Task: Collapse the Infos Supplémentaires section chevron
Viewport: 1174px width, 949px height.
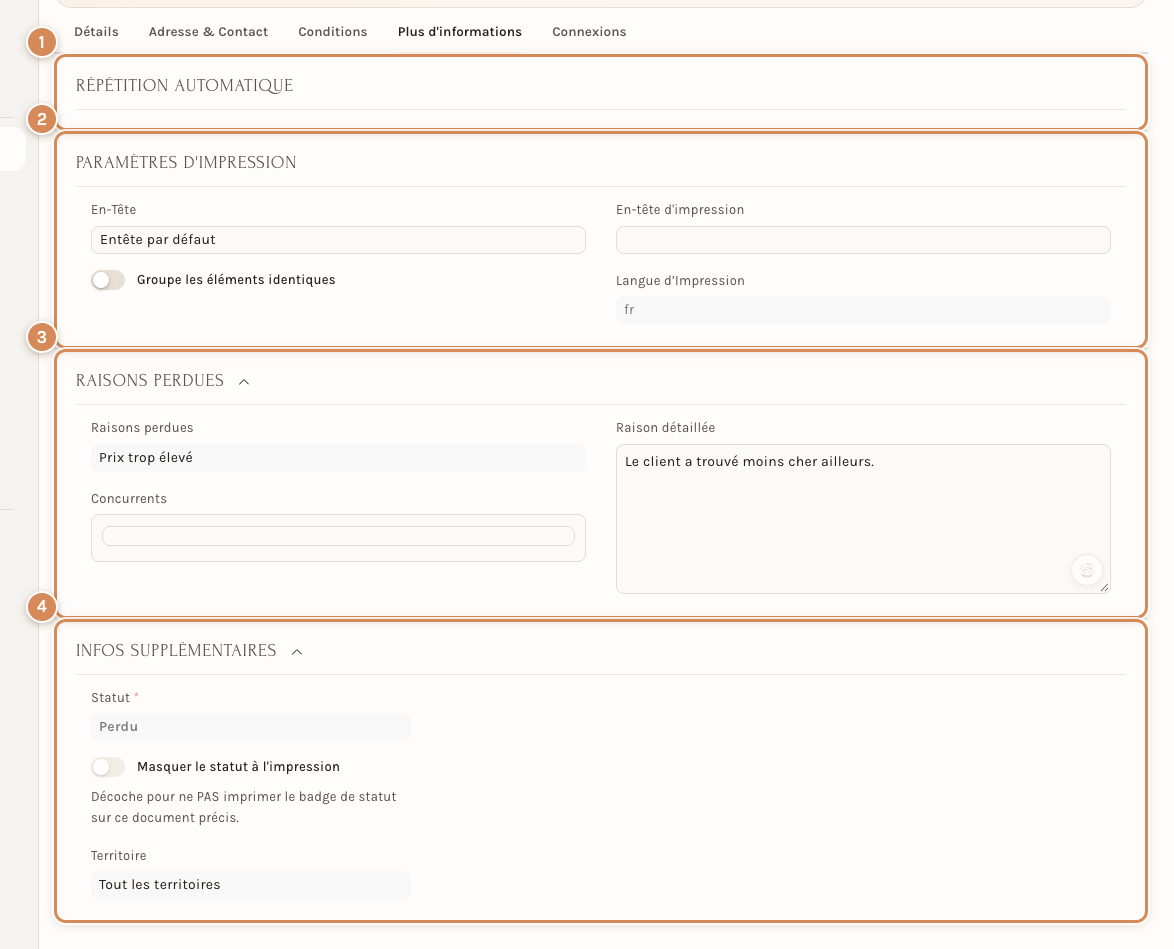Action: (x=297, y=652)
